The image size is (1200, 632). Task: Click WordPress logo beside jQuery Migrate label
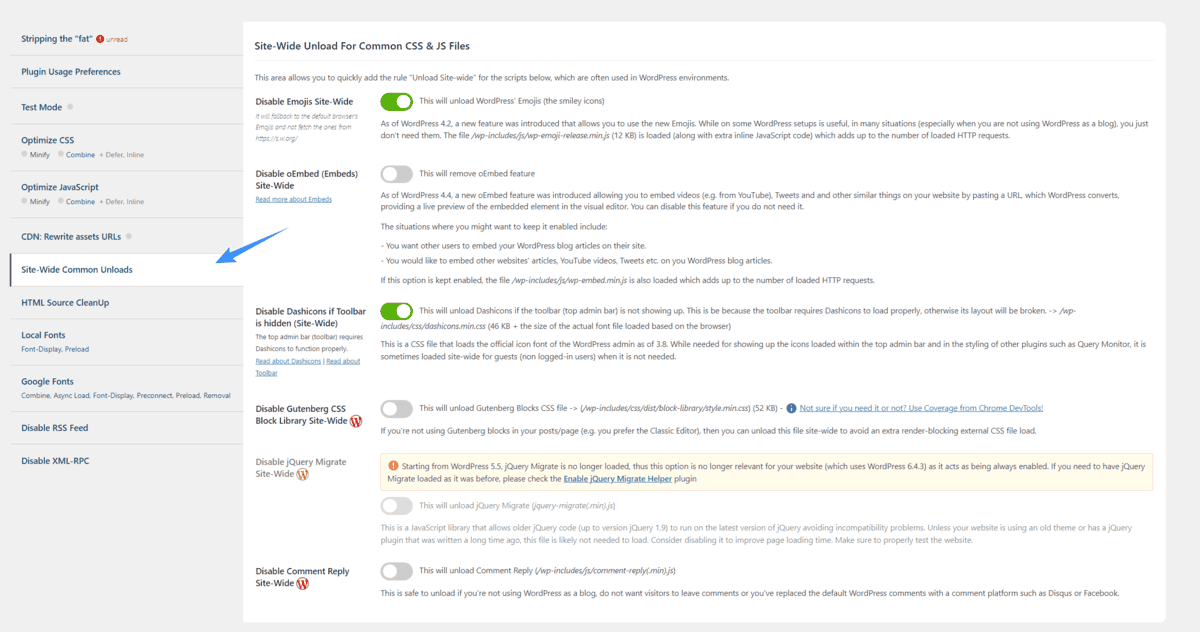(x=303, y=474)
